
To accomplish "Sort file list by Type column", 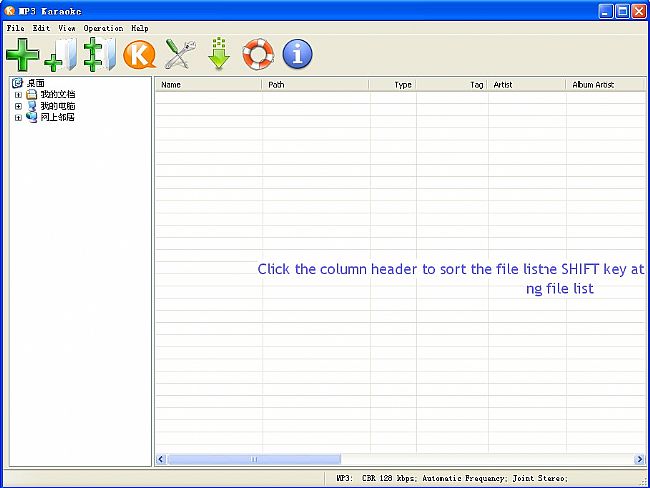I will pyautogui.click(x=393, y=85).
